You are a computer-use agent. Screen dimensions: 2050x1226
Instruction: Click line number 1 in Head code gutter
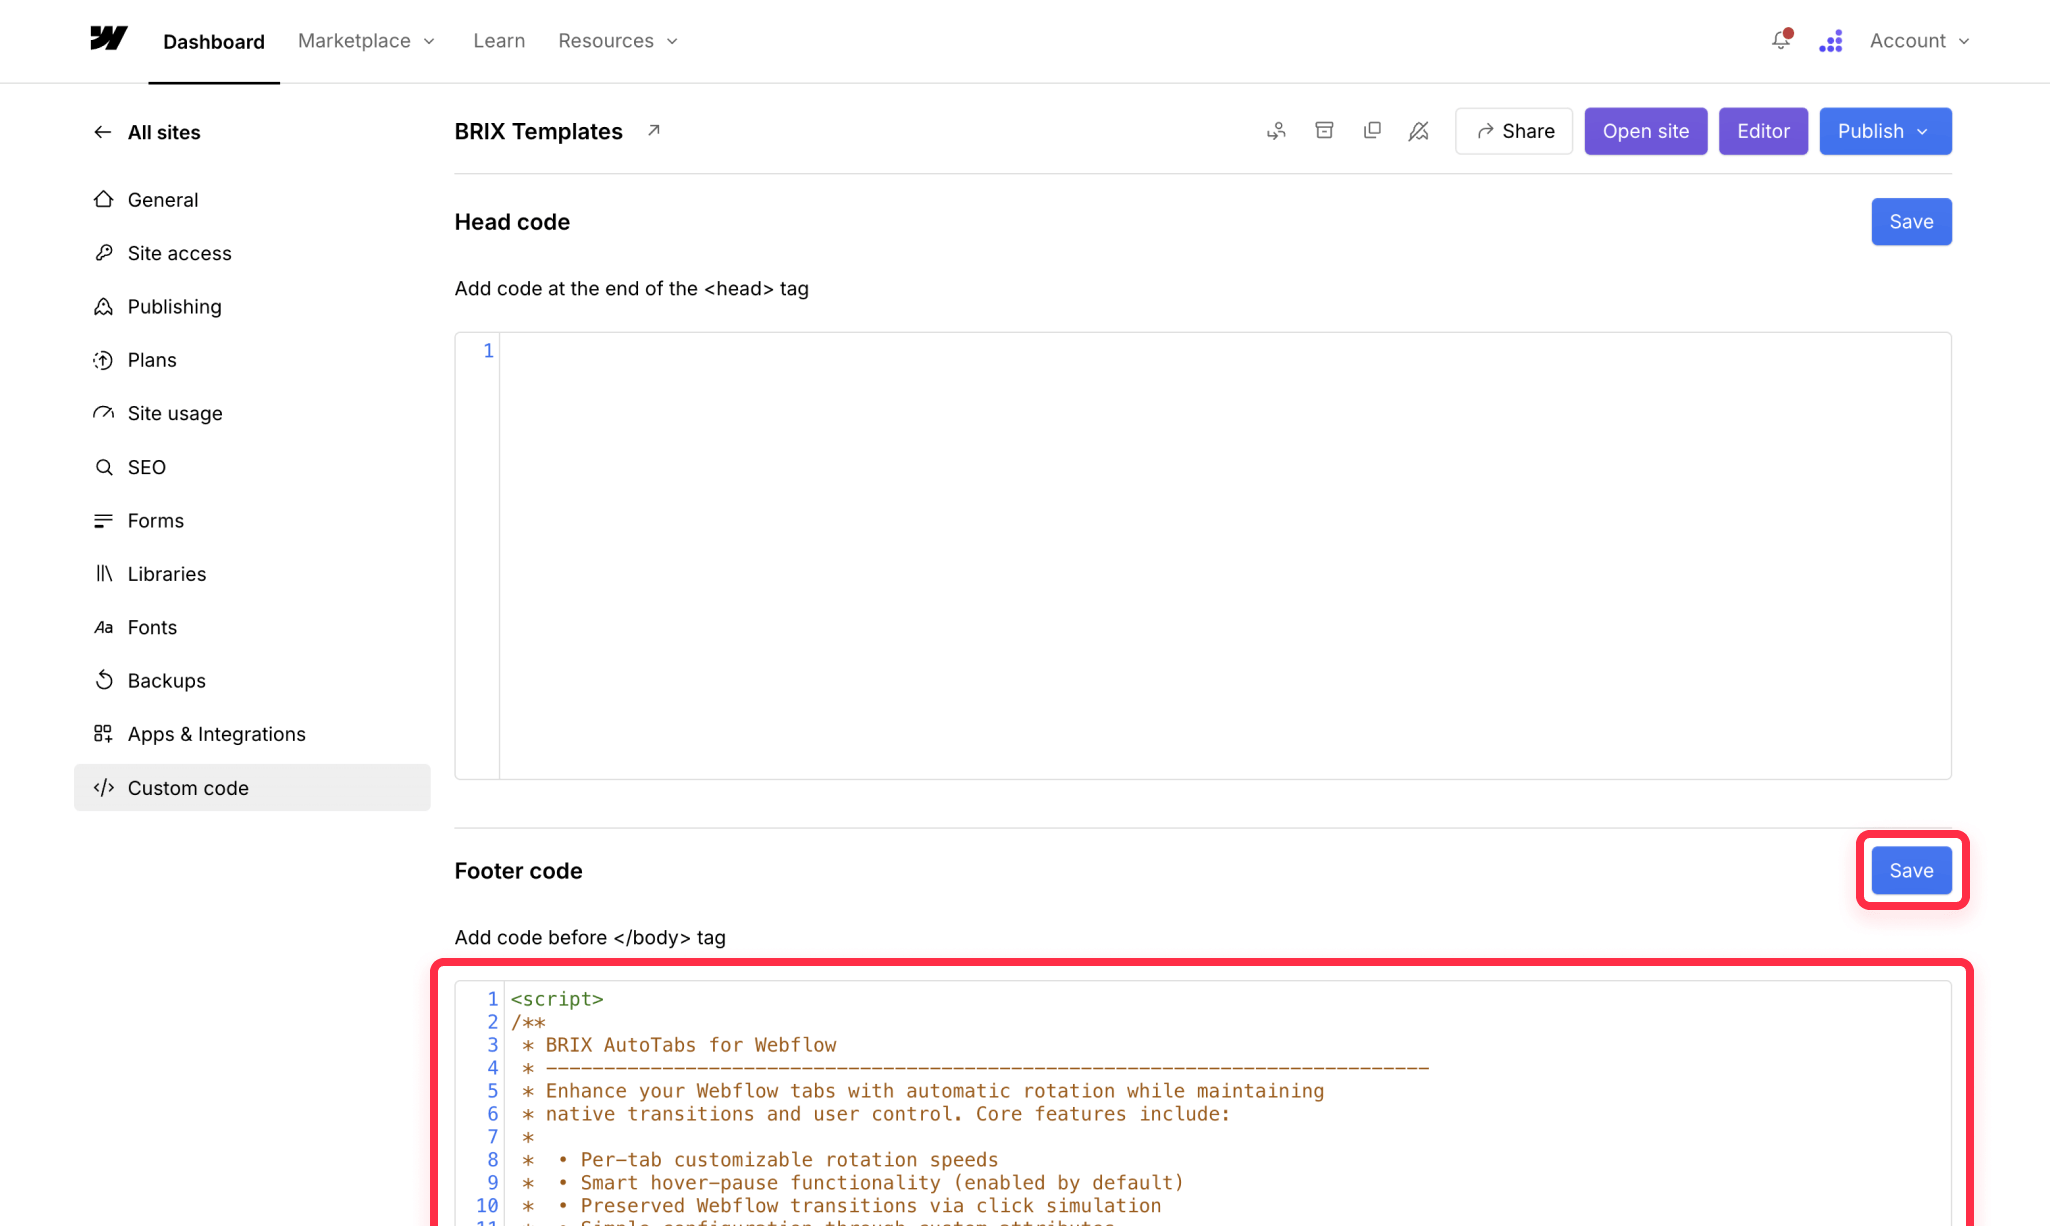(x=488, y=350)
